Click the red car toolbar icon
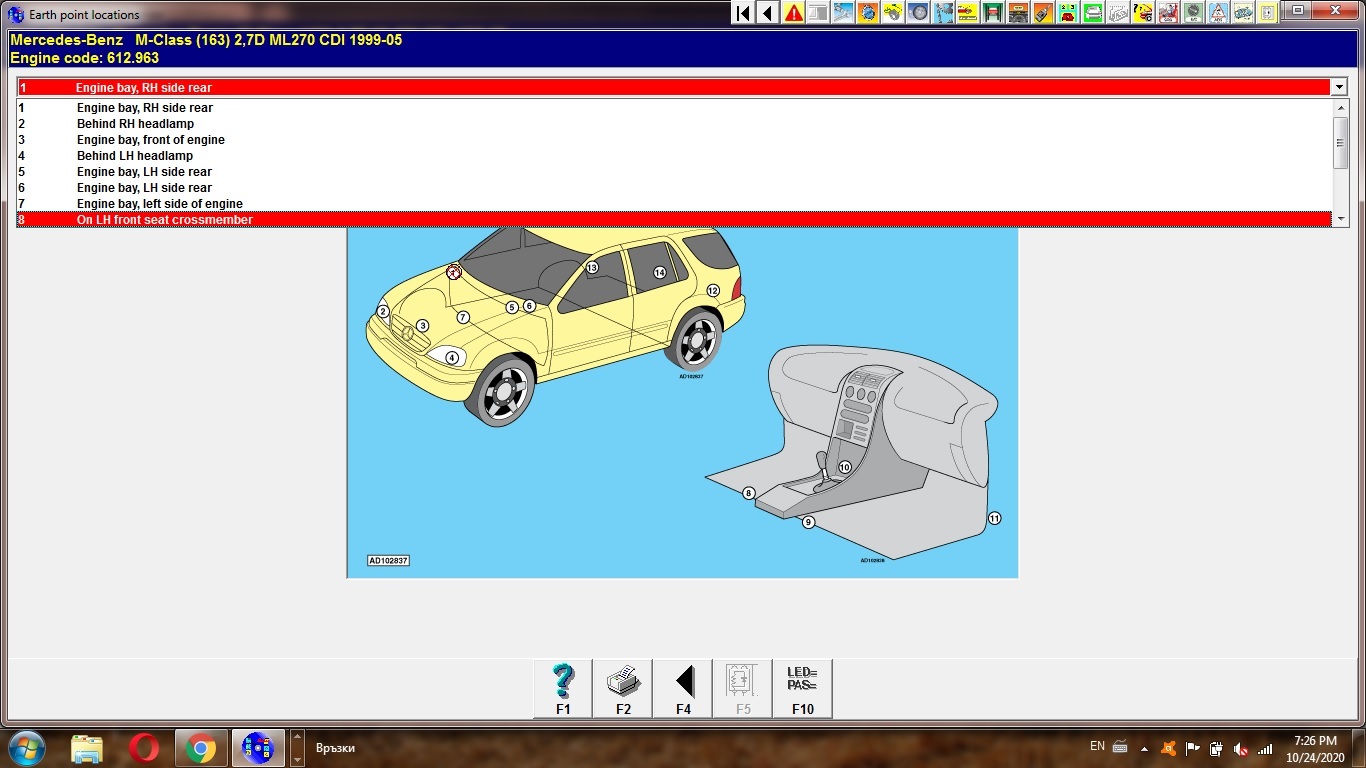The height and width of the screenshot is (768, 1366). [x=1168, y=13]
